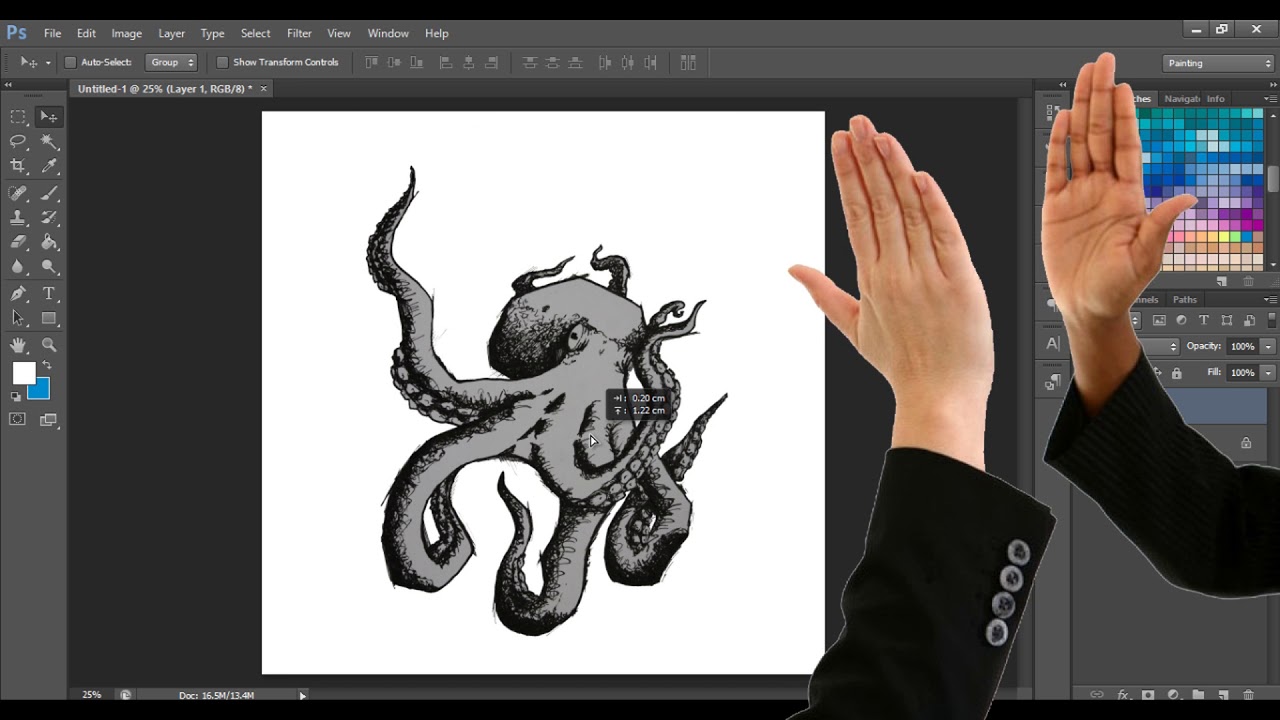Reset to default foreground and background colors
Screen dimensions: 1280x720
(x=16, y=396)
